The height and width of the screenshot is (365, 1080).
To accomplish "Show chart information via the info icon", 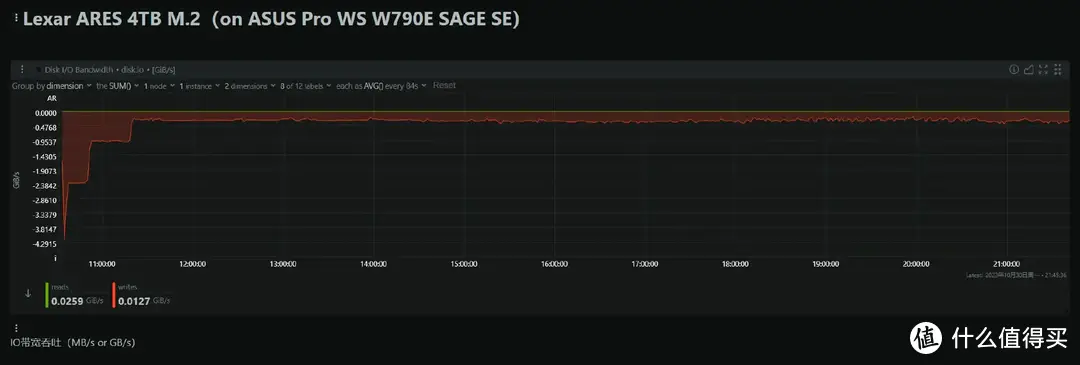I will point(1014,69).
